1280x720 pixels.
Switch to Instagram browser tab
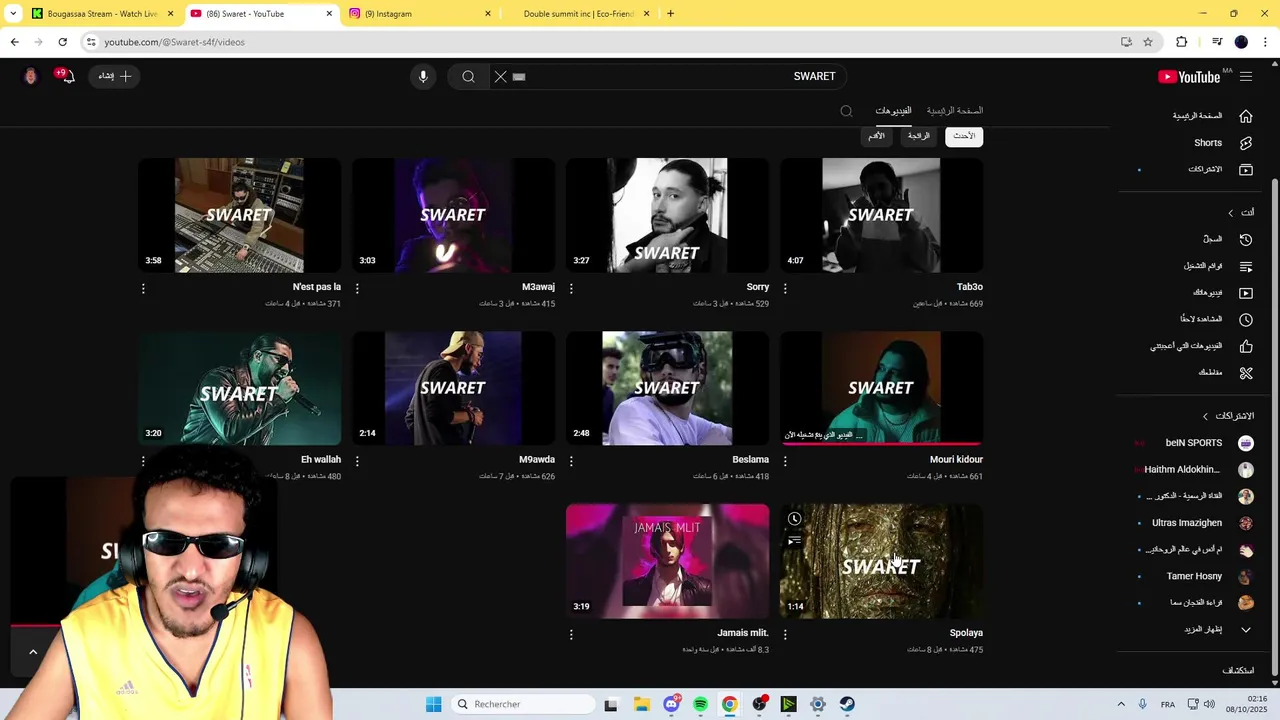[420, 14]
